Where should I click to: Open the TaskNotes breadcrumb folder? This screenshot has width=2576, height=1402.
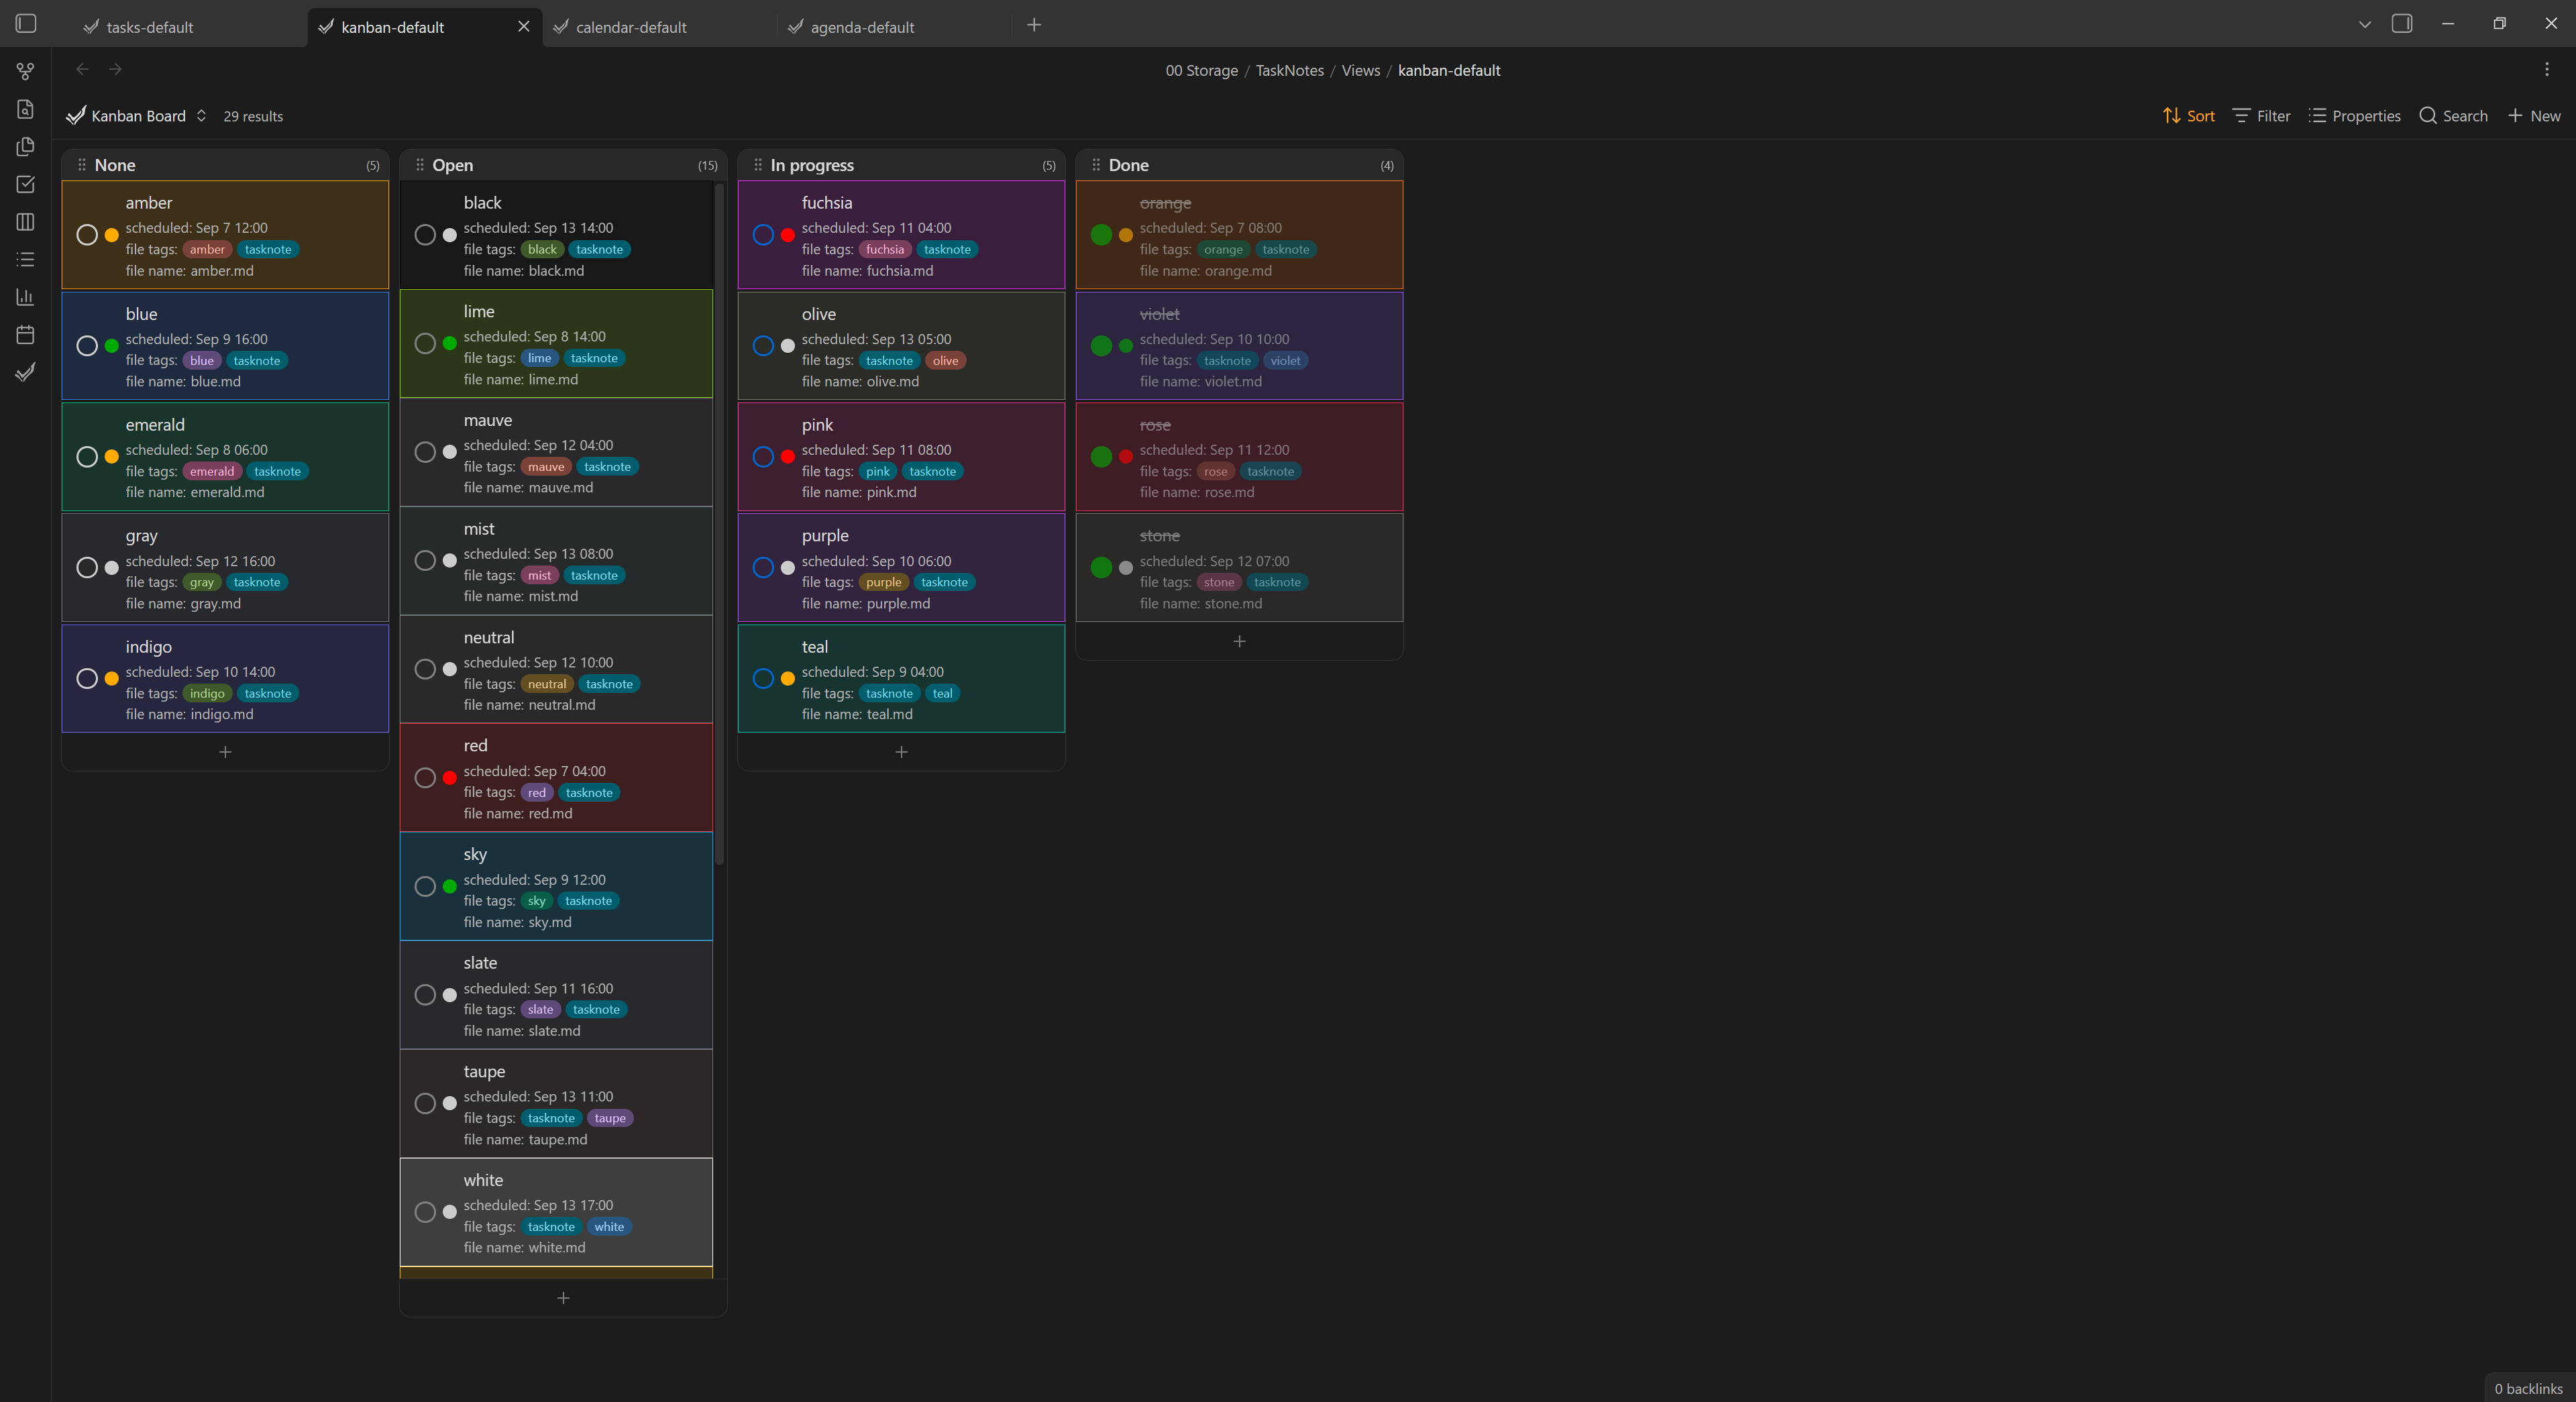pos(1289,70)
